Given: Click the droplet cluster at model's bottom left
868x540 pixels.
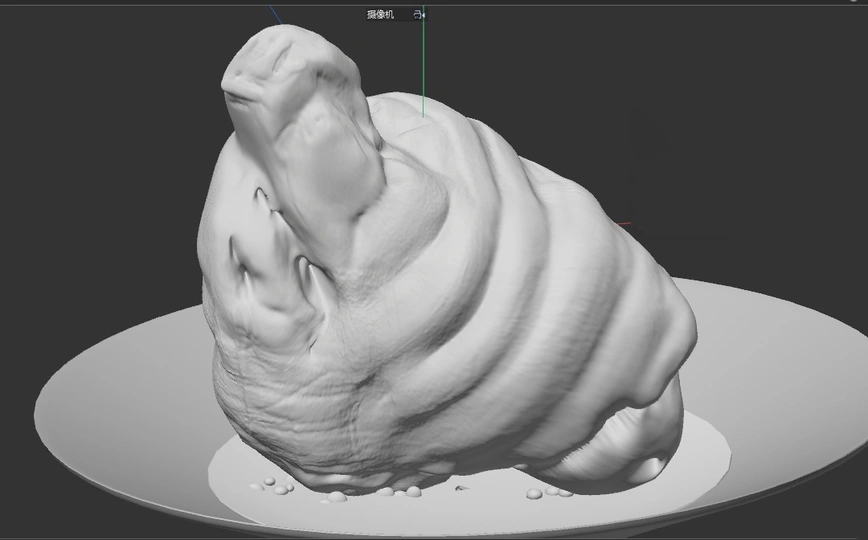Looking at the screenshot, I should click(275, 487).
